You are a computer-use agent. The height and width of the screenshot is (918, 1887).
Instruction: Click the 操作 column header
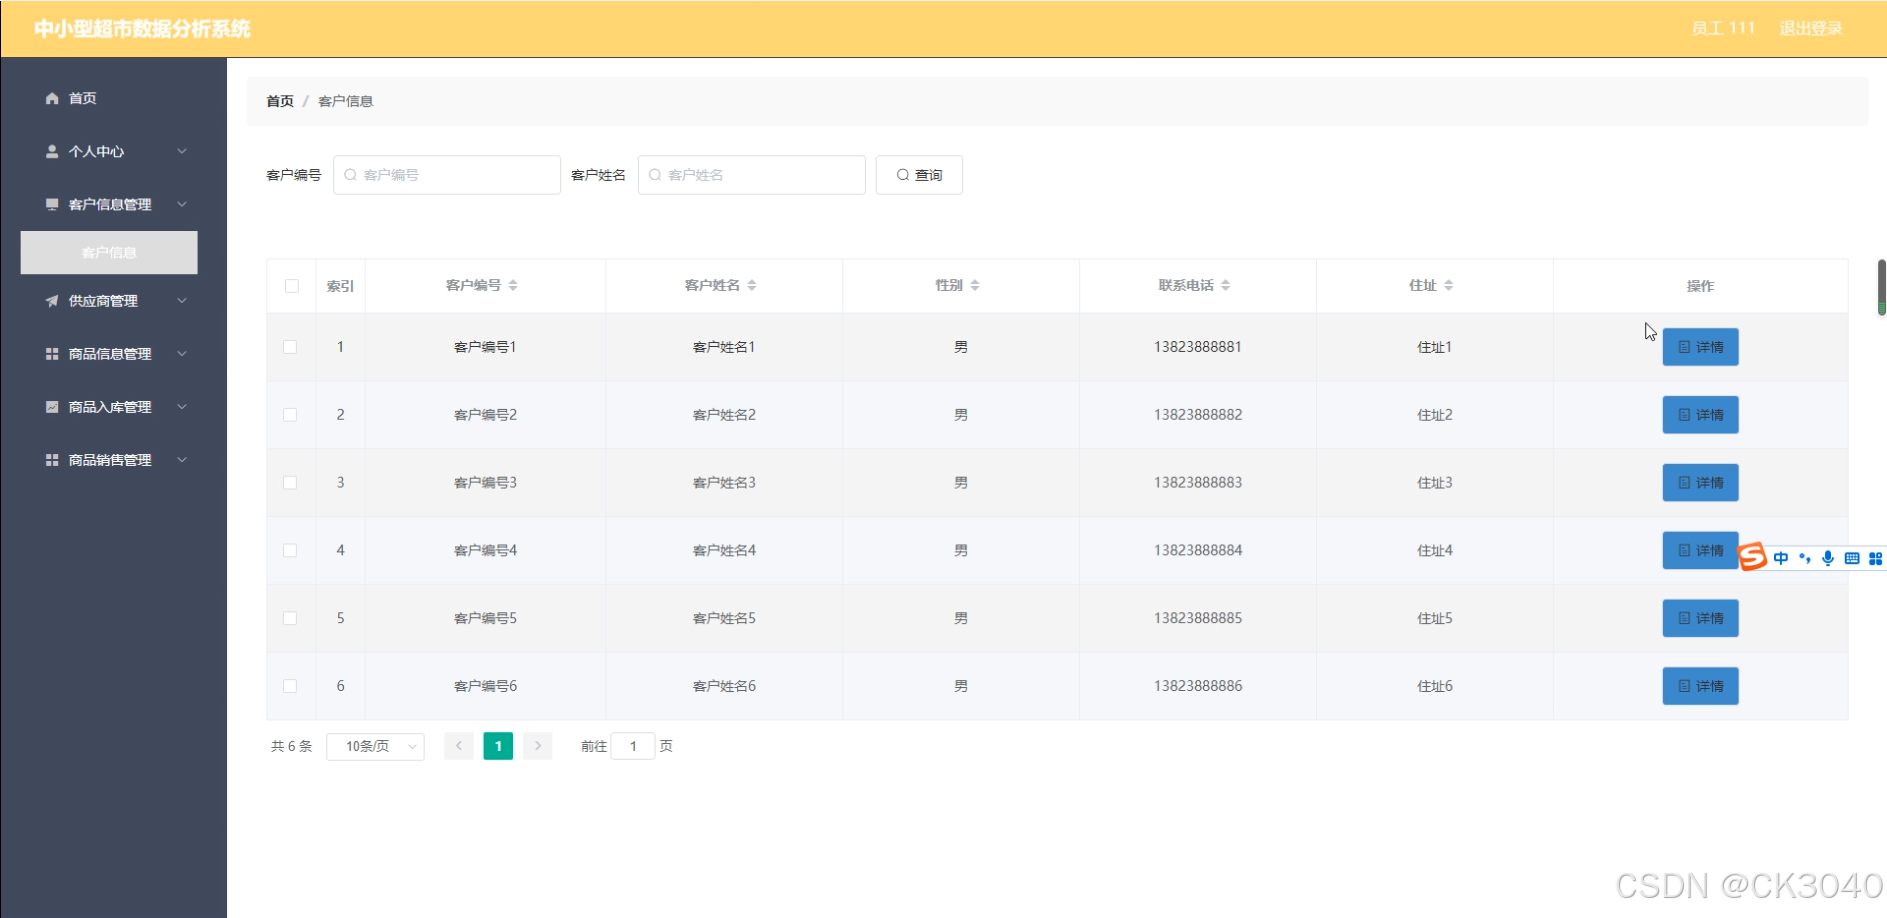(x=1700, y=286)
